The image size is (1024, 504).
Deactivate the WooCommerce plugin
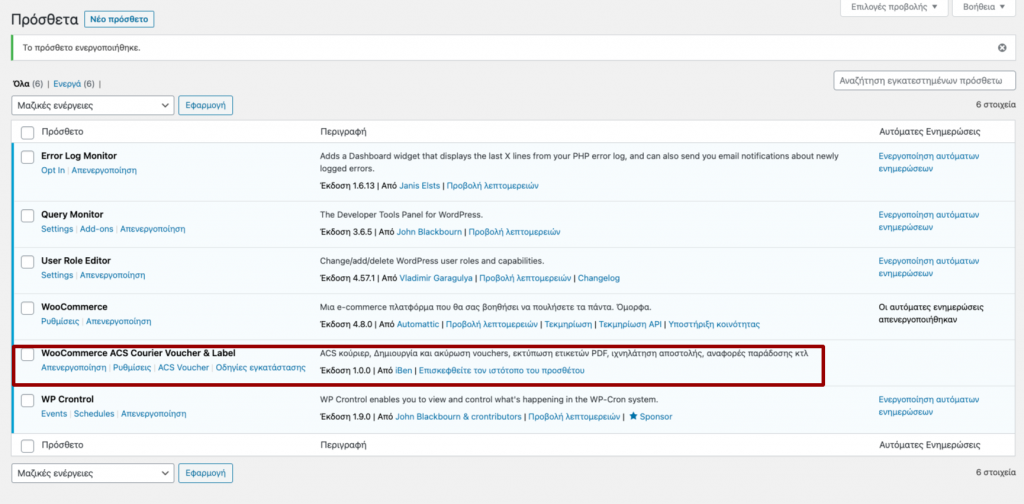click(x=119, y=321)
